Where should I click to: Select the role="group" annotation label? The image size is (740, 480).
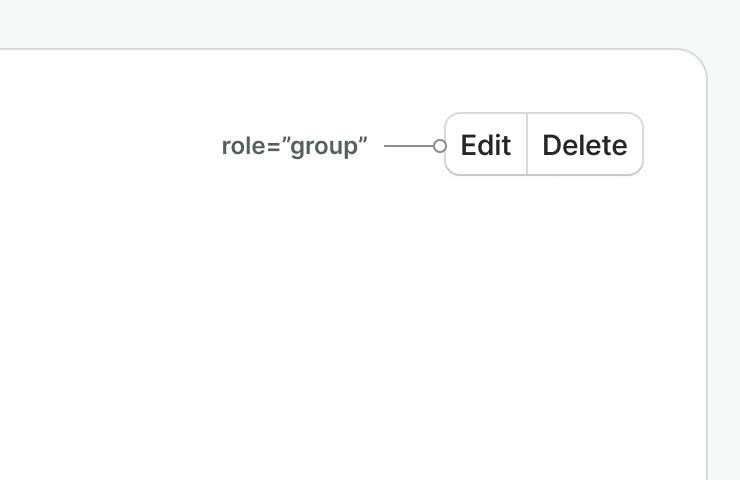point(294,146)
